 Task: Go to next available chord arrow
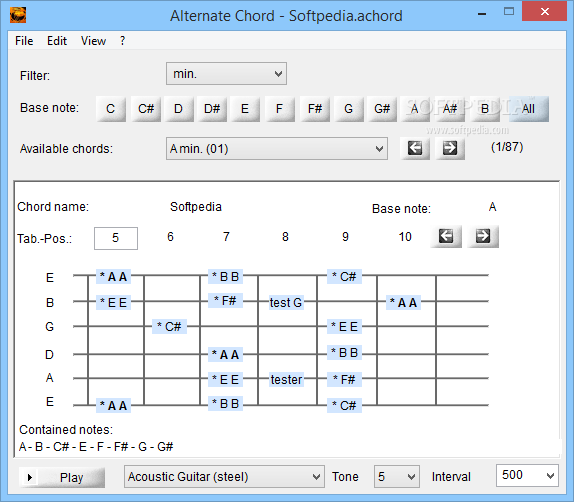[x=450, y=148]
